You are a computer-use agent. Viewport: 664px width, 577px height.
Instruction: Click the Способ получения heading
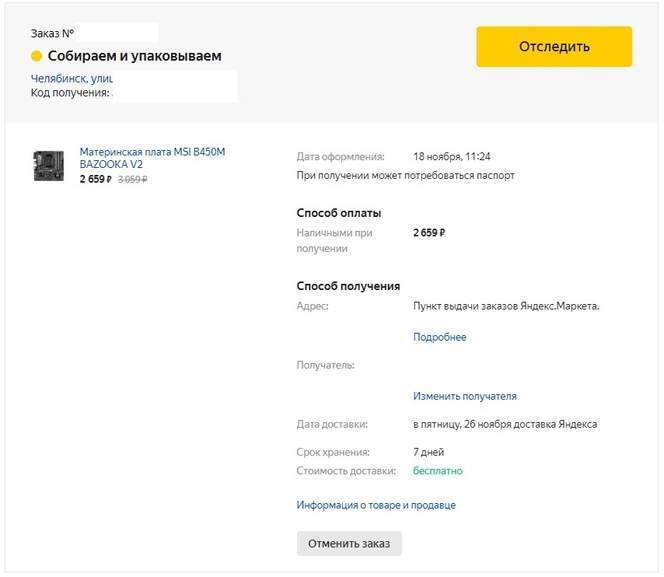pyautogui.click(x=348, y=286)
